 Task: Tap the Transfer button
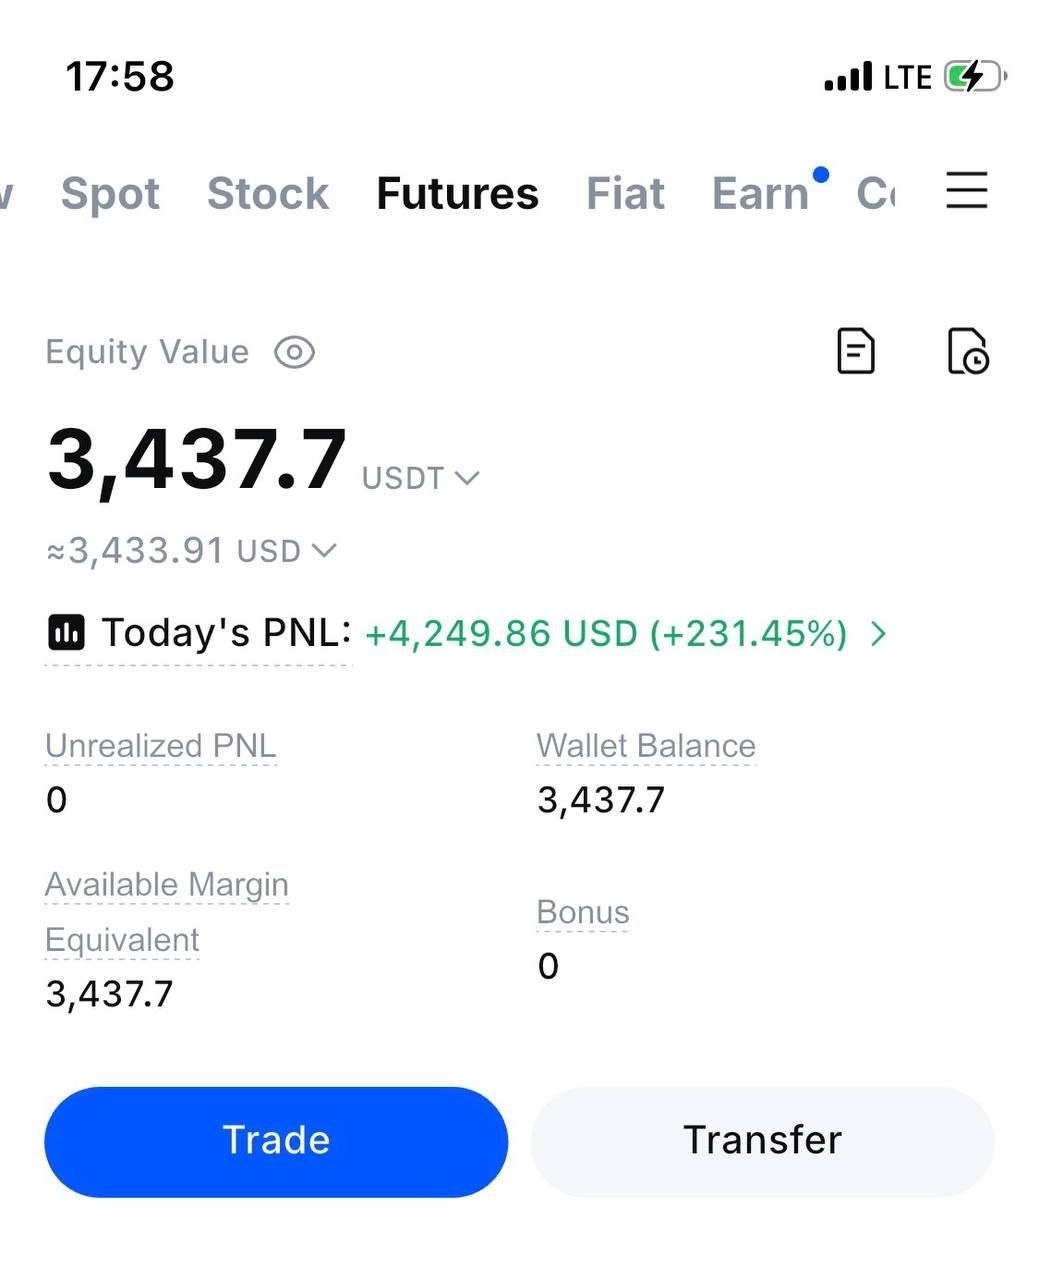762,1141
